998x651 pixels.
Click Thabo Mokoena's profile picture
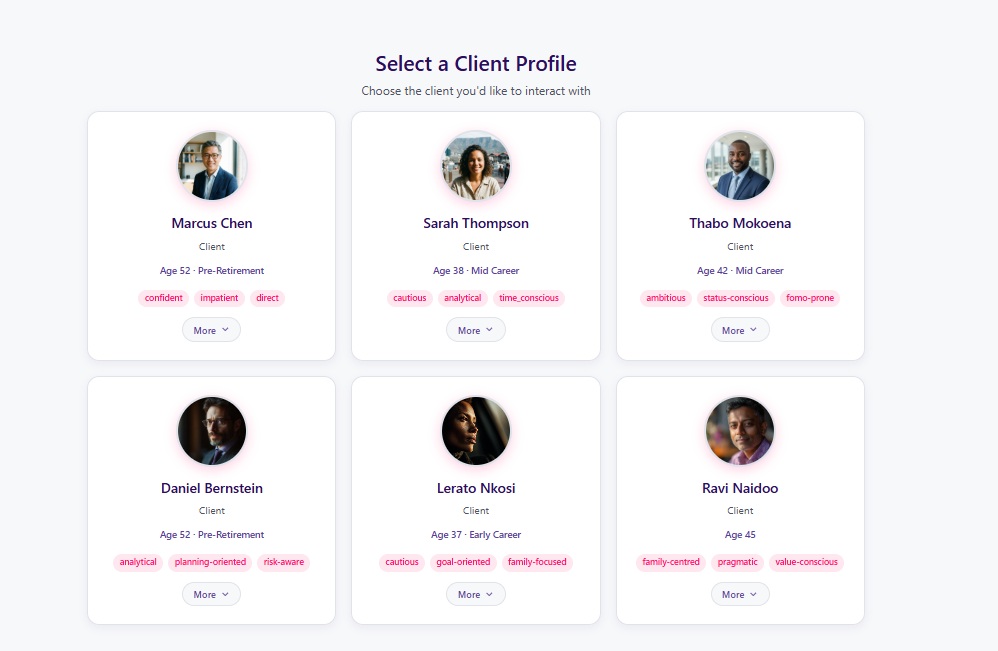click(x=740, y=165)
